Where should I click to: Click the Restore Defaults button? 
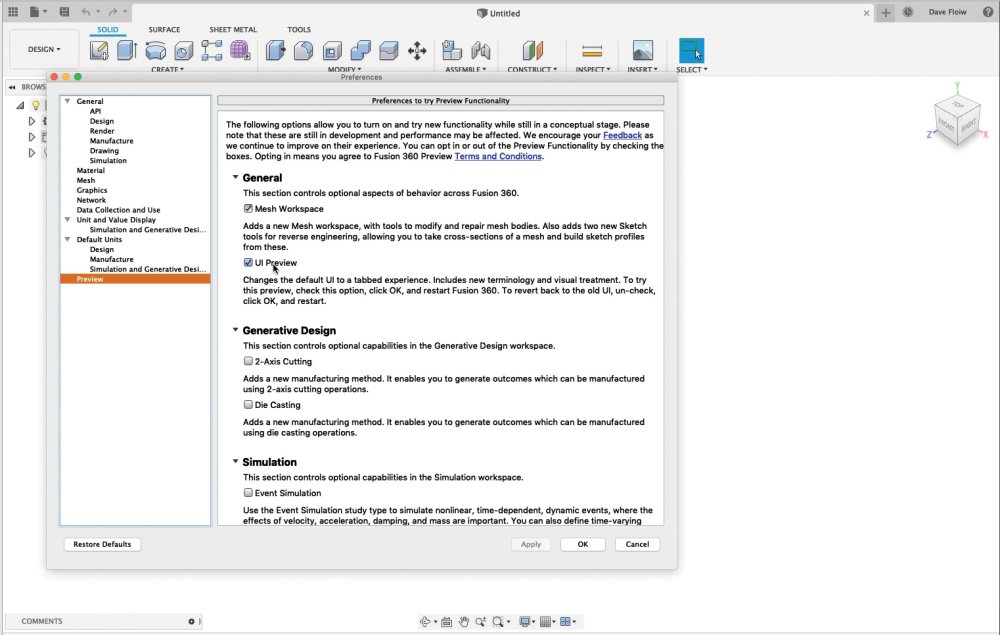[102, 544]
